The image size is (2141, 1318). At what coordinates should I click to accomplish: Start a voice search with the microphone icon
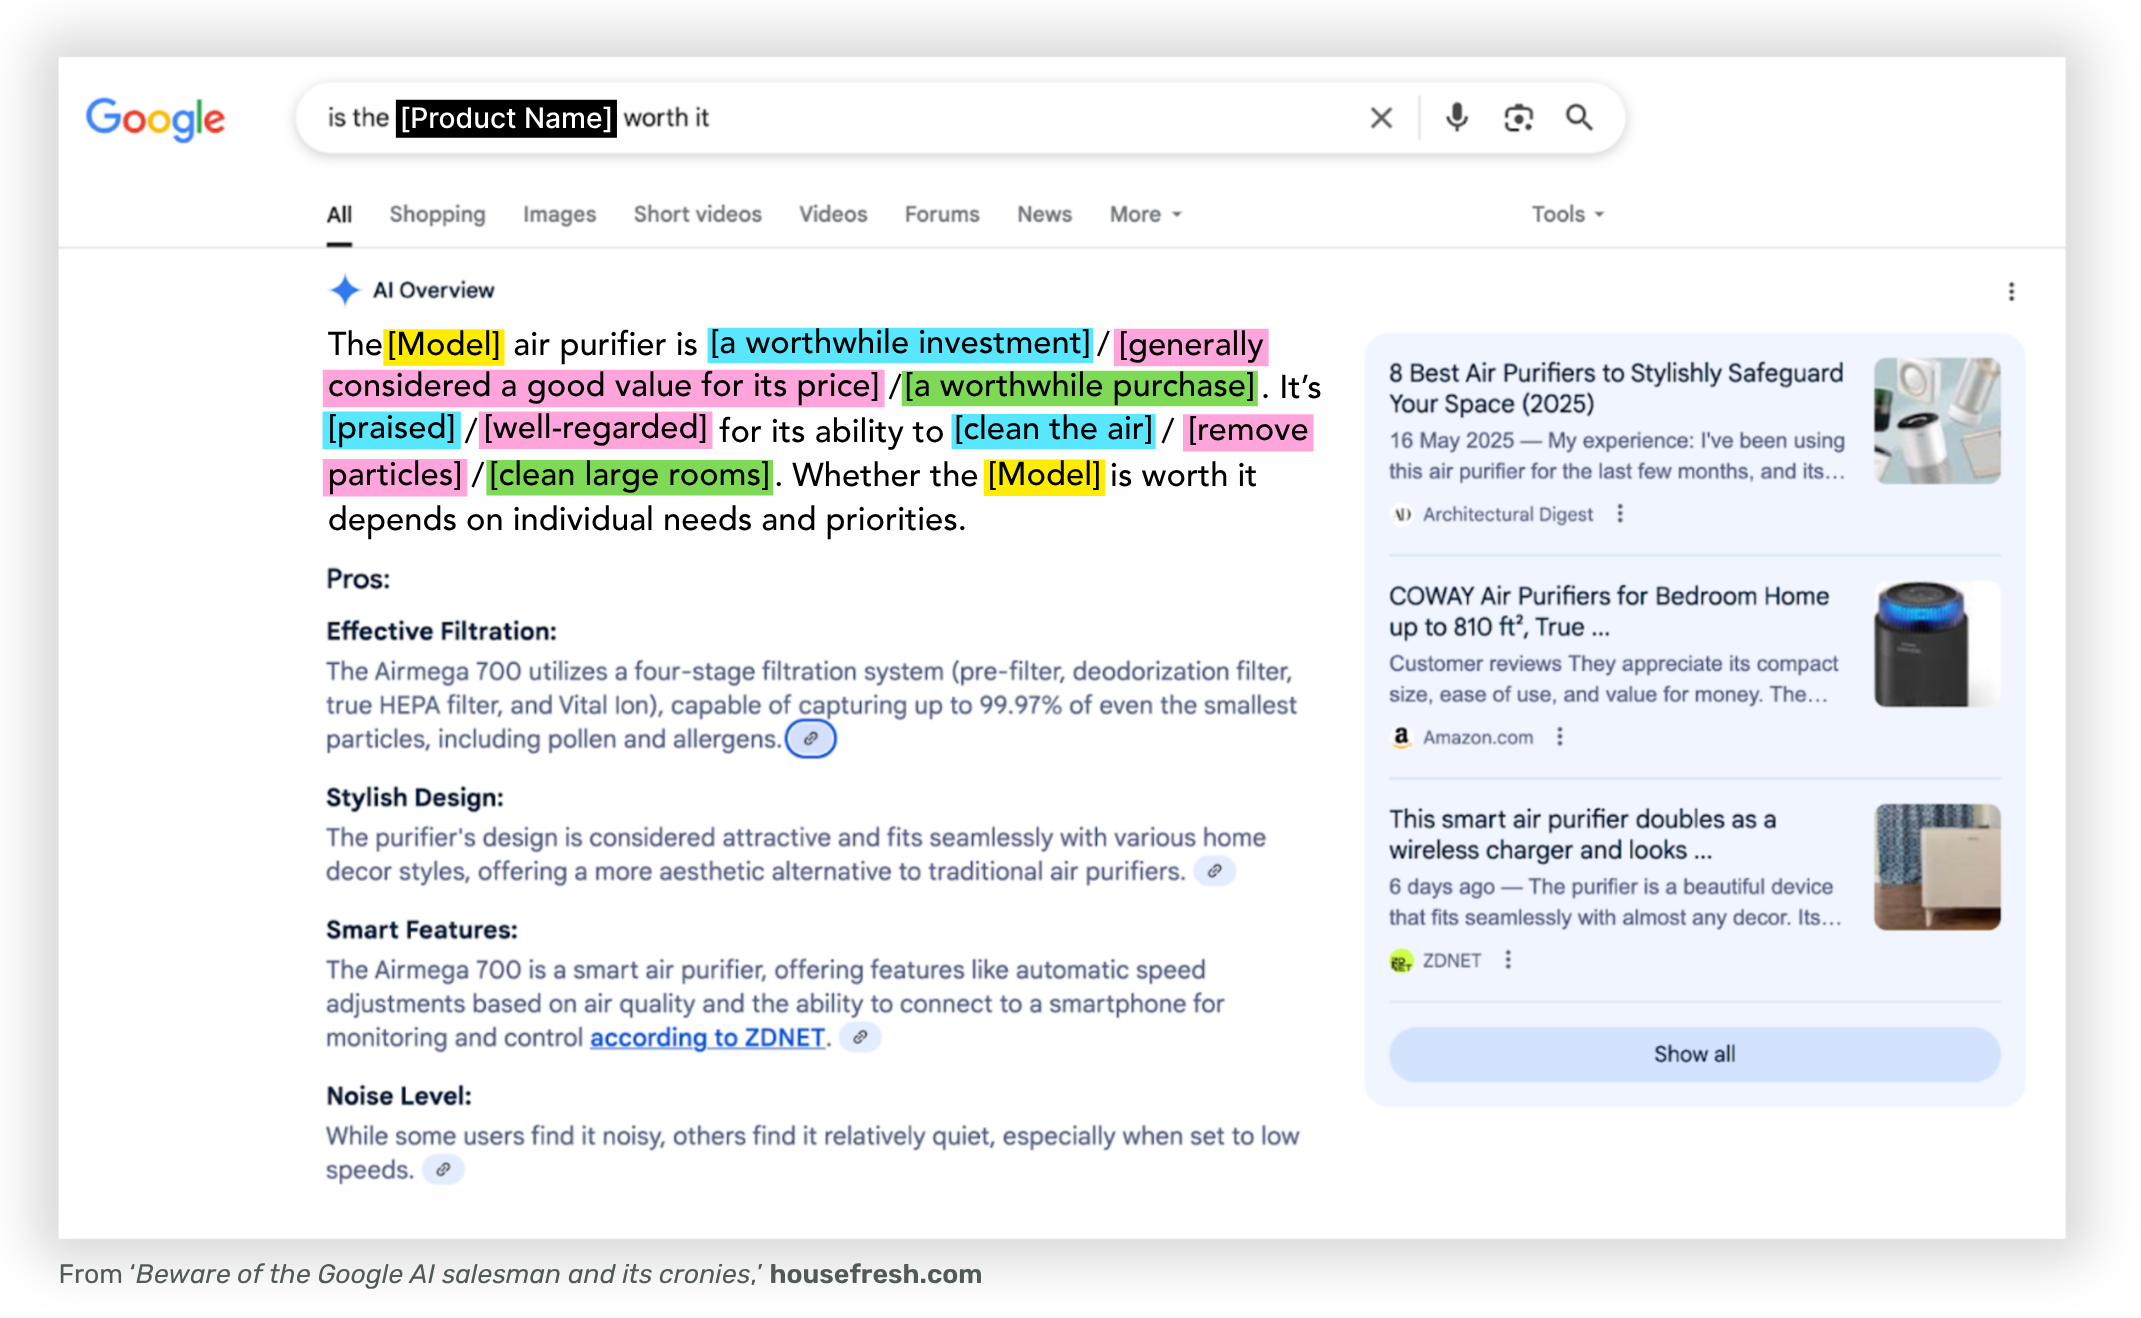1456,117
